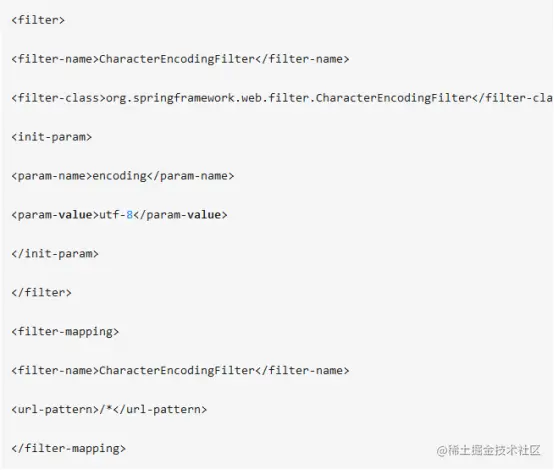Viewport: 554px width, 470px height.
Task: Click the second CharacterEncodingFilter filter-name line
Action: (180, 370)
